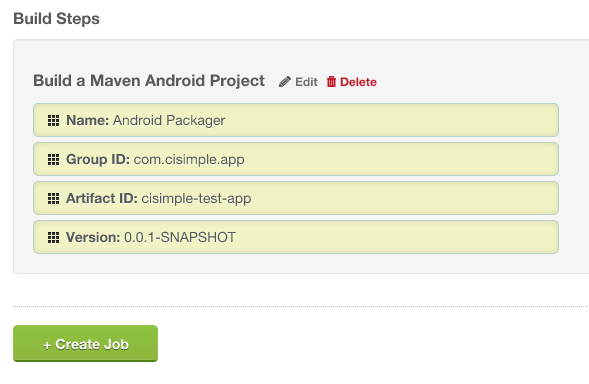589x384 pixels.
Task: Click the pencil Edit icon
Action: pyautogui.click(x=285, y=82)
